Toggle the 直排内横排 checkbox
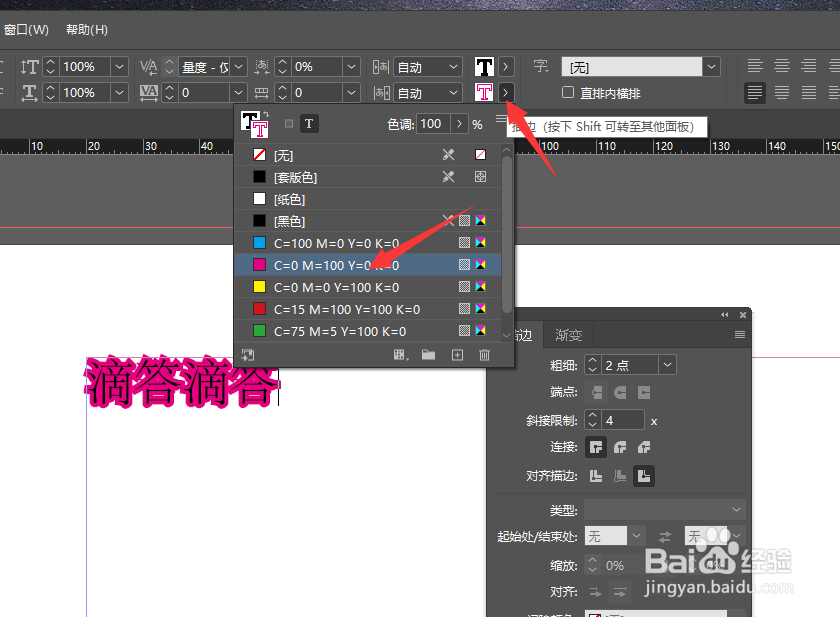840x617 pixels. click(x=568, y=93)
